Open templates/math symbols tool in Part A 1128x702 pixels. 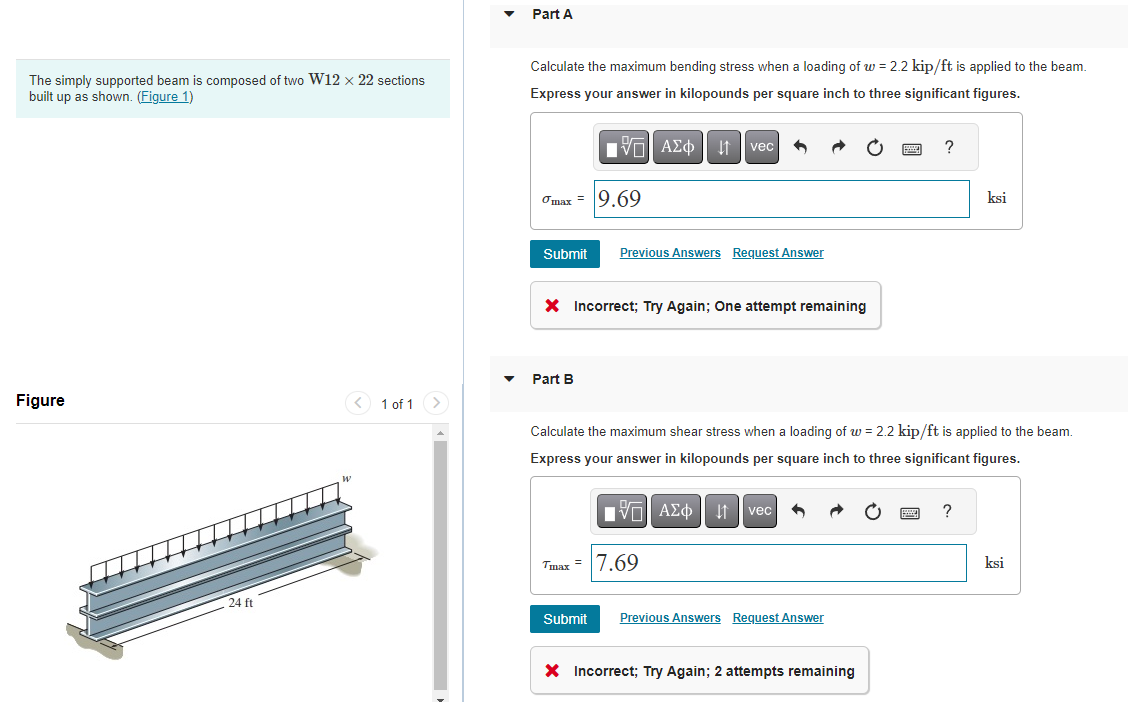[624, 147]
